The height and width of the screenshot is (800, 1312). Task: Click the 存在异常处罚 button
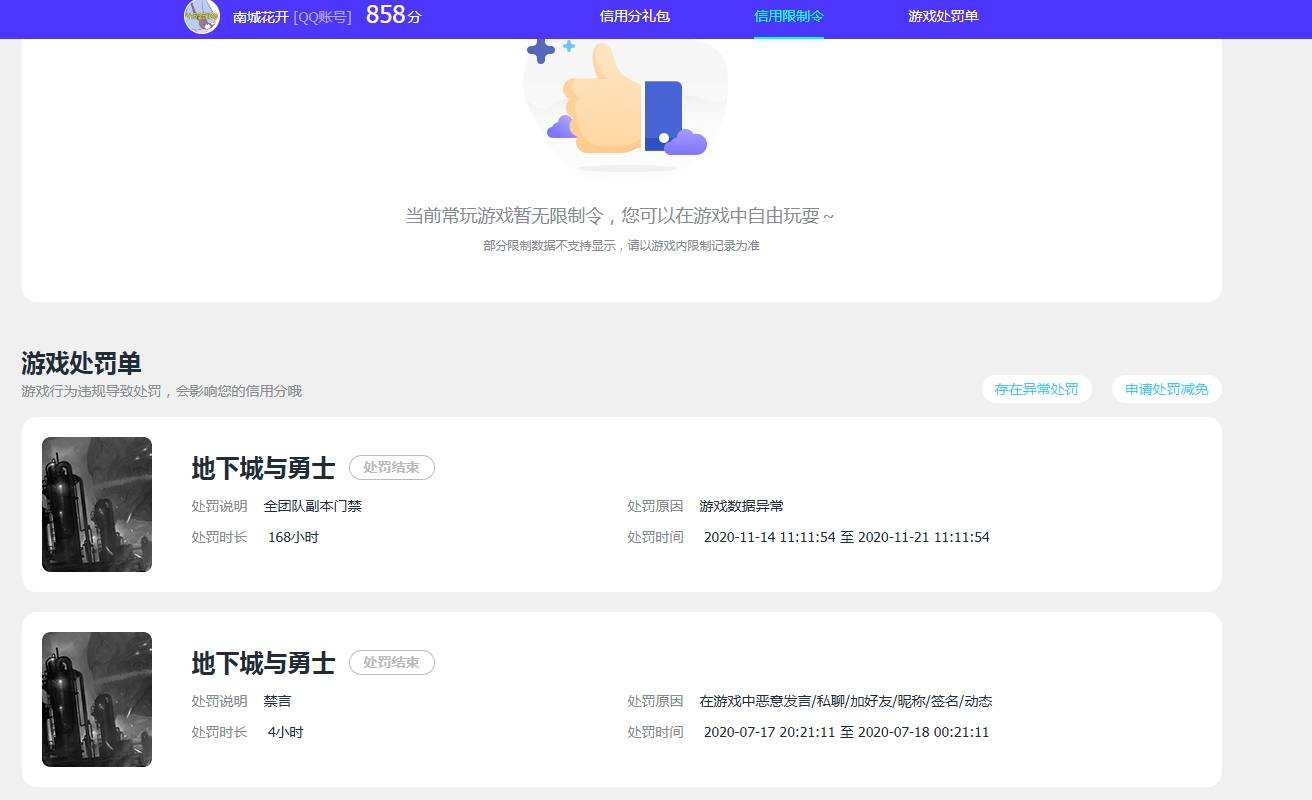point(1037,389)
